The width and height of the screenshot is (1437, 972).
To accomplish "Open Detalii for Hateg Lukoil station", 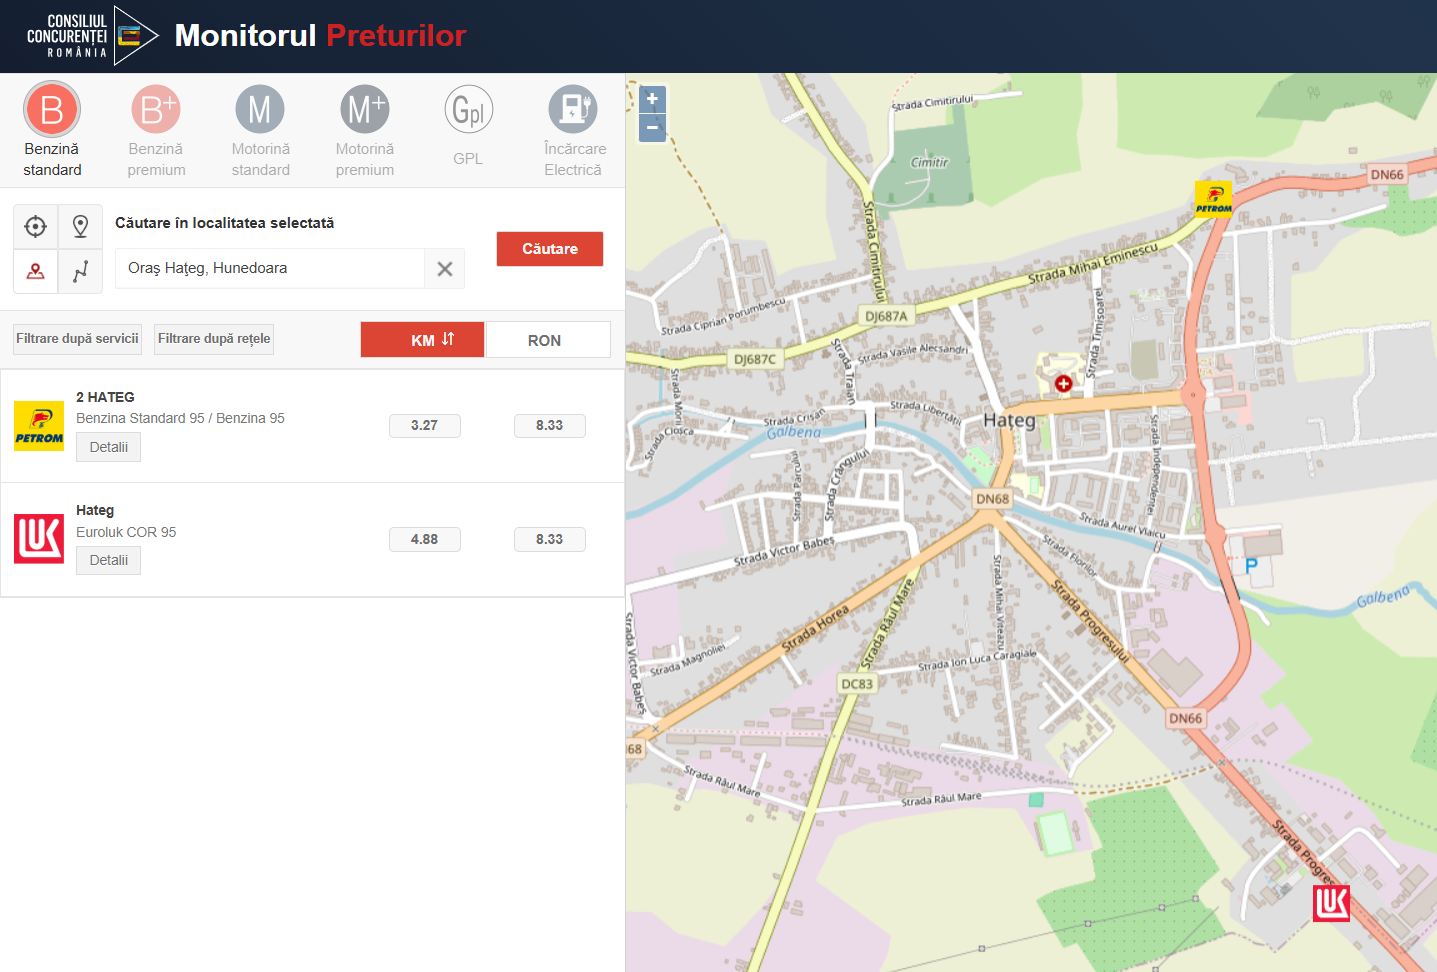I will coord(108,560).
